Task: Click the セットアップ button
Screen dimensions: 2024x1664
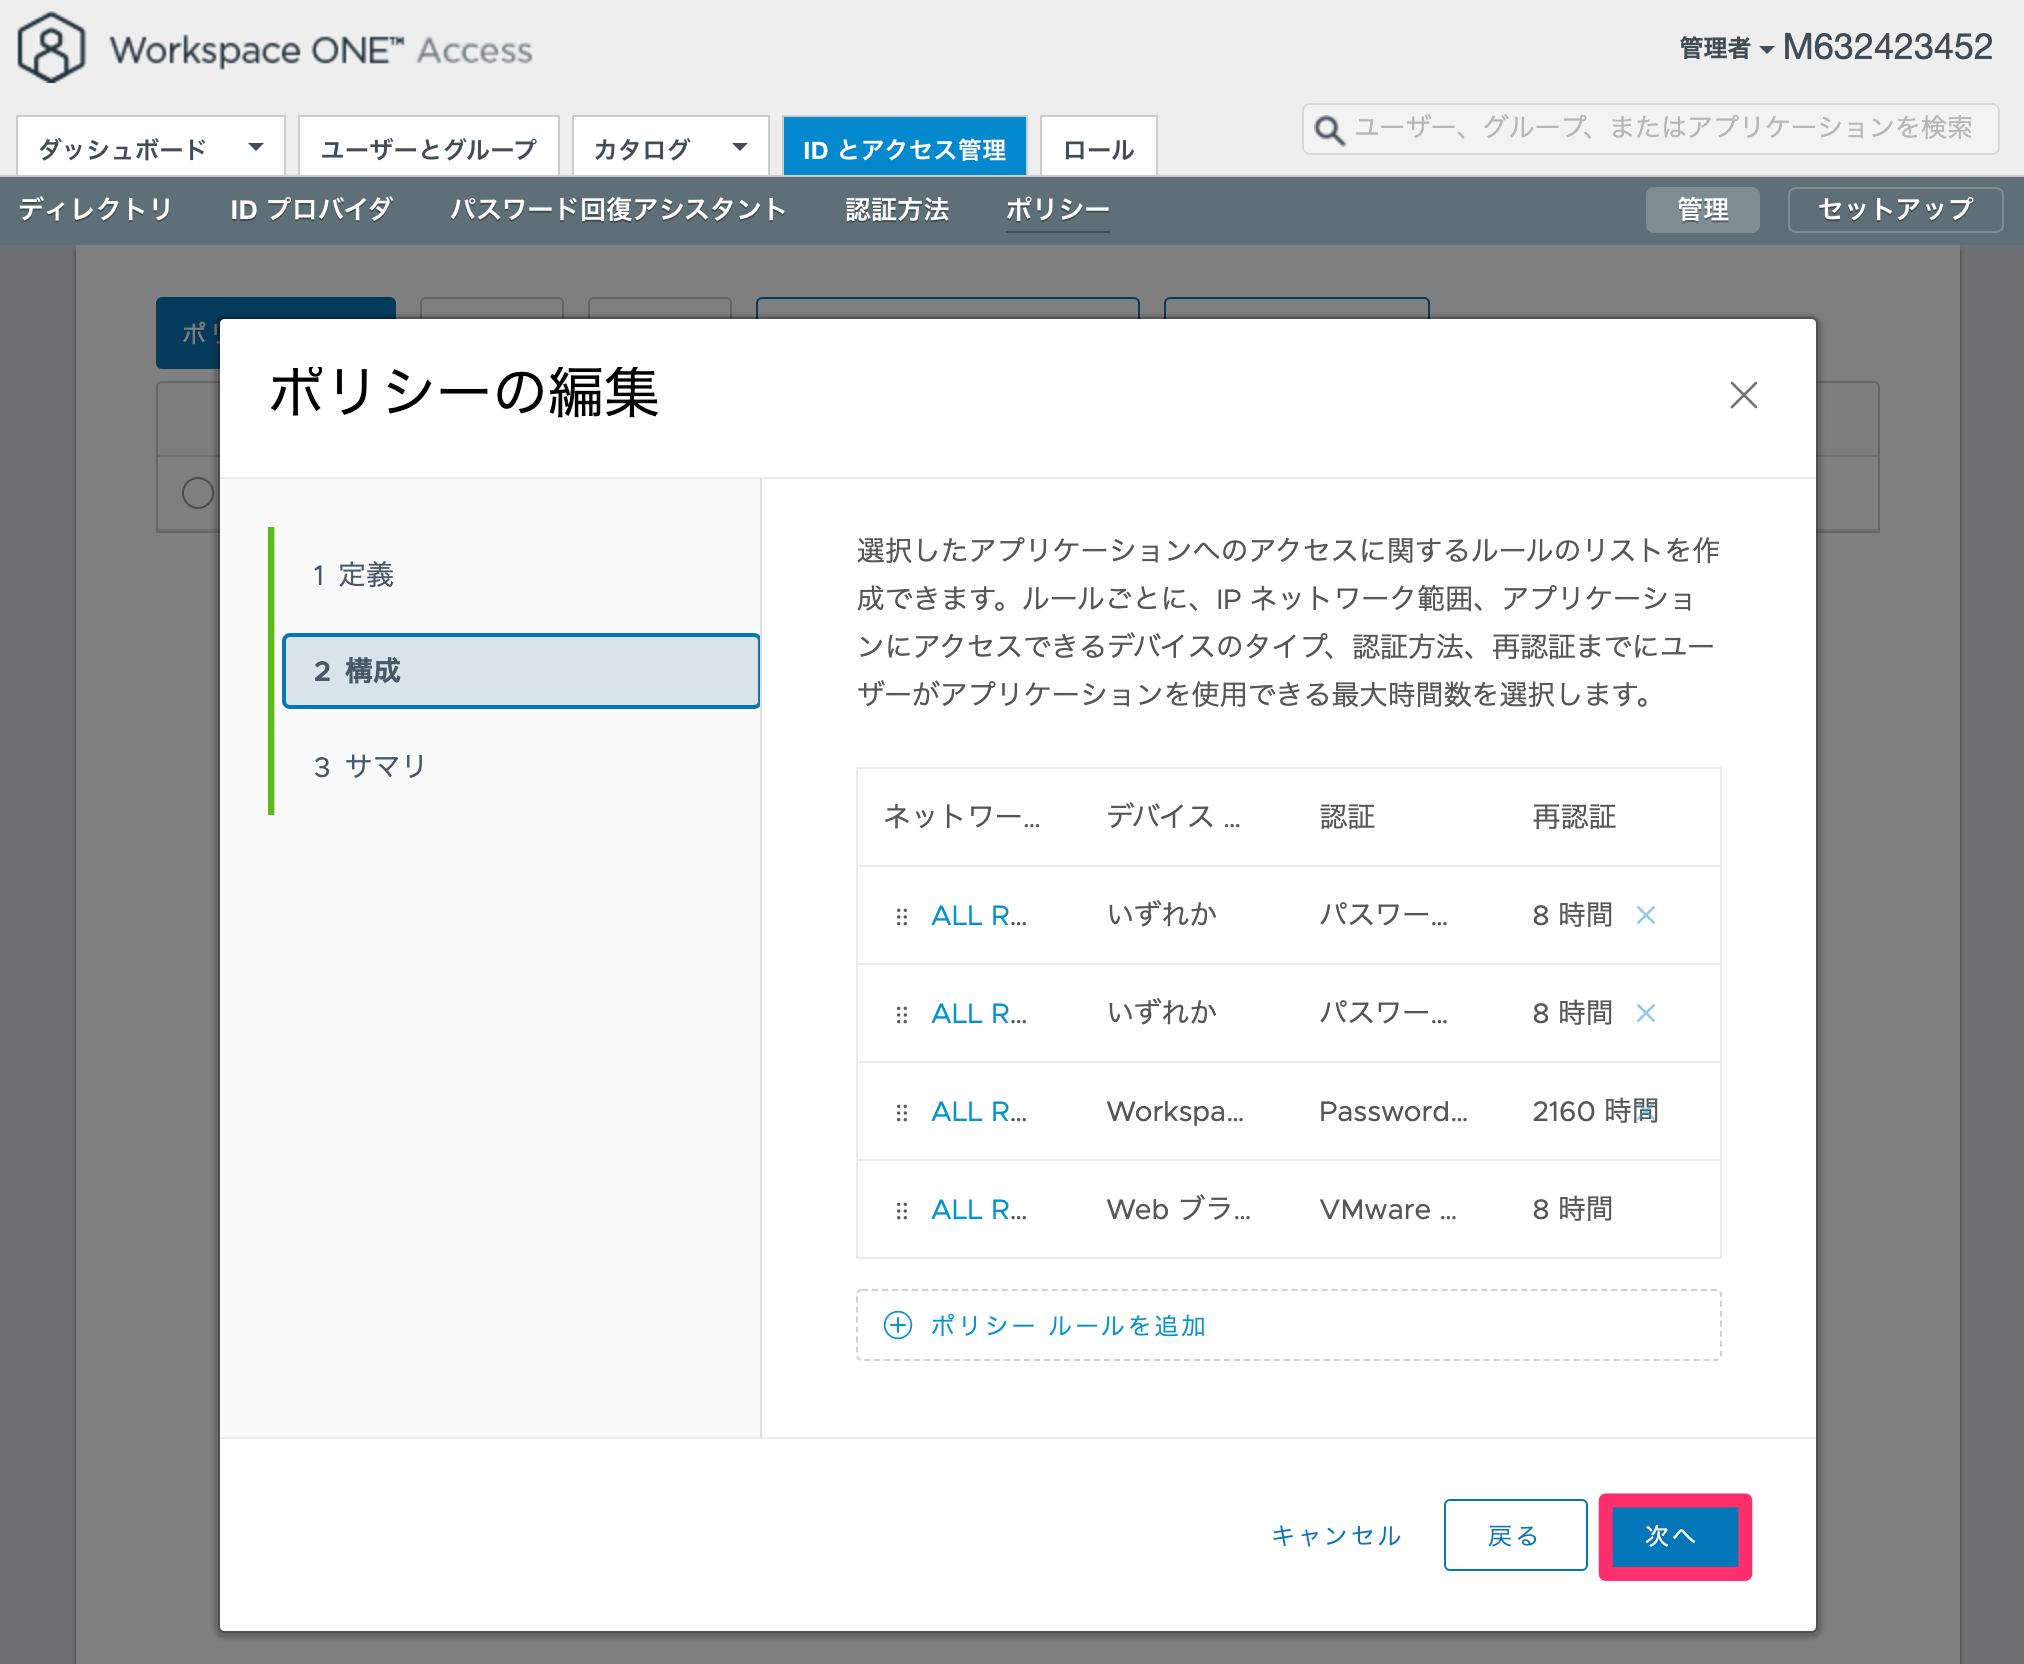Action: point(1895,210)
